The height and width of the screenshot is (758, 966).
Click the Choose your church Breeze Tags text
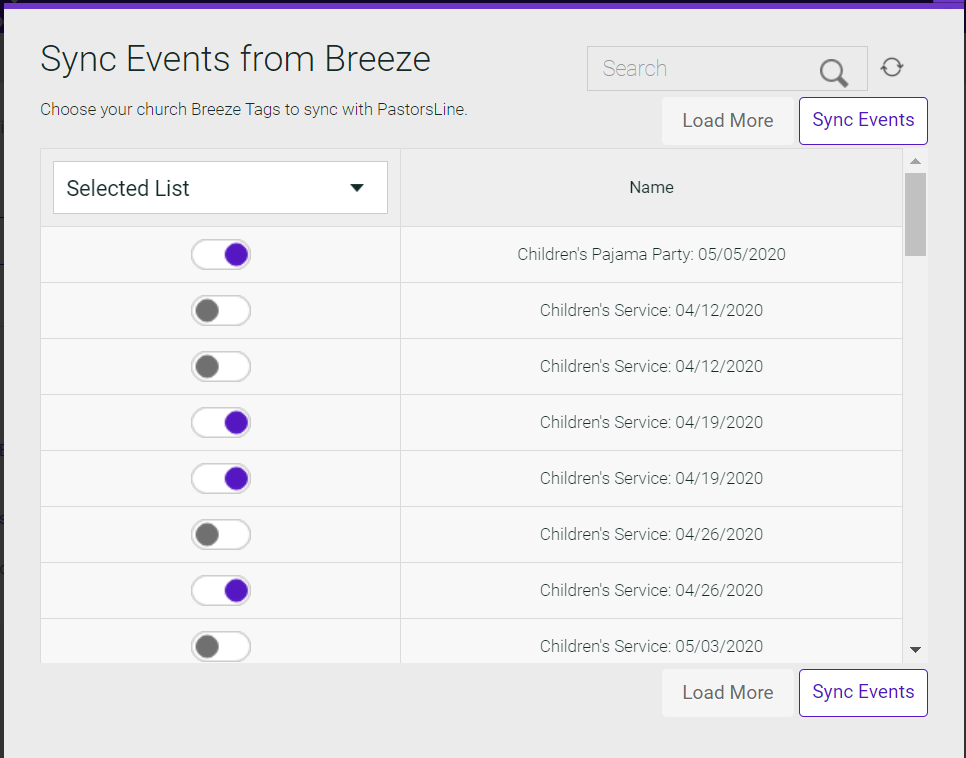pos(254,110)
